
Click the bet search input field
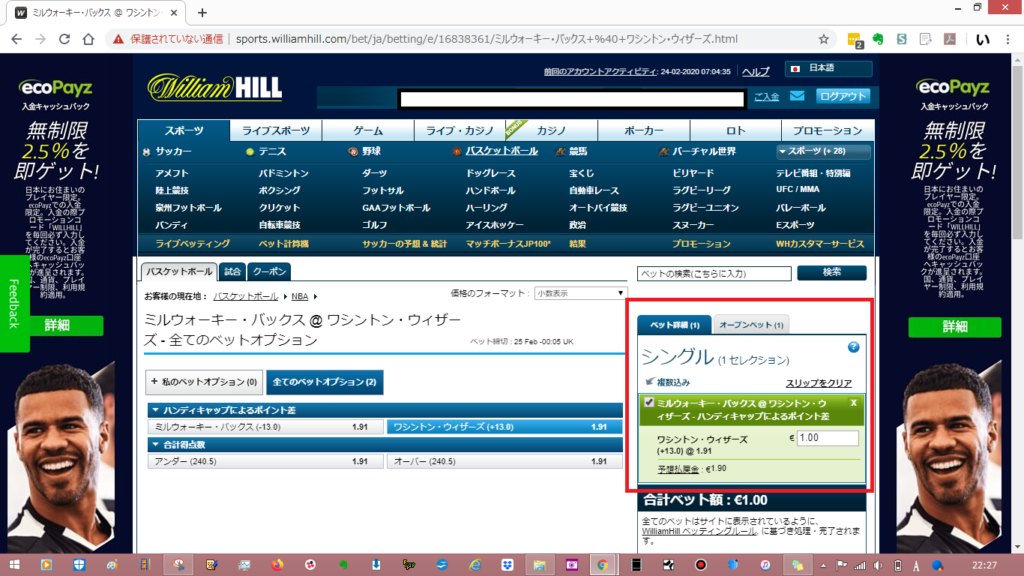click(714, 274)
